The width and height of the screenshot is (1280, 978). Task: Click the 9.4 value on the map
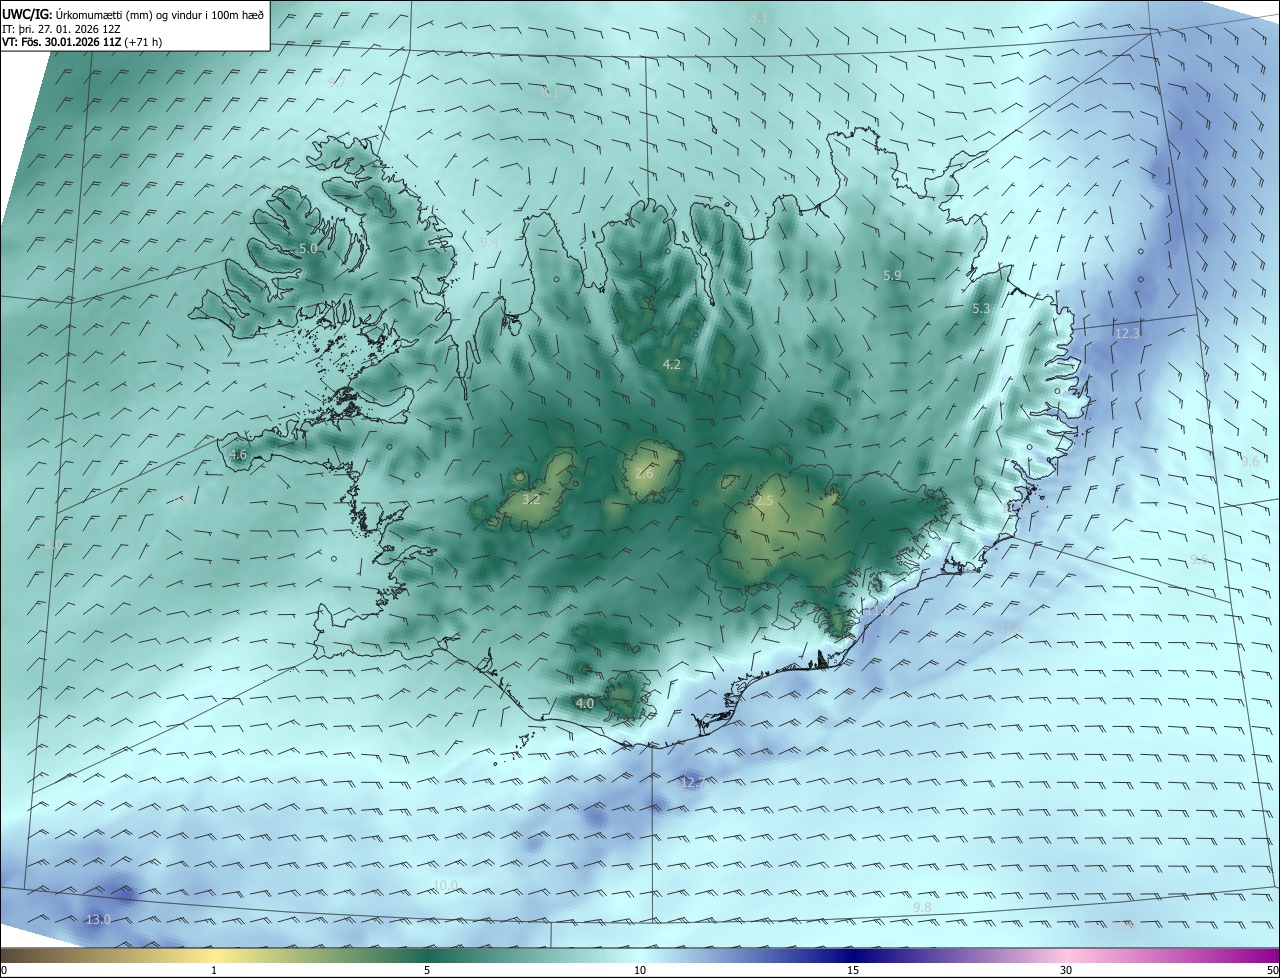[489, 242]
